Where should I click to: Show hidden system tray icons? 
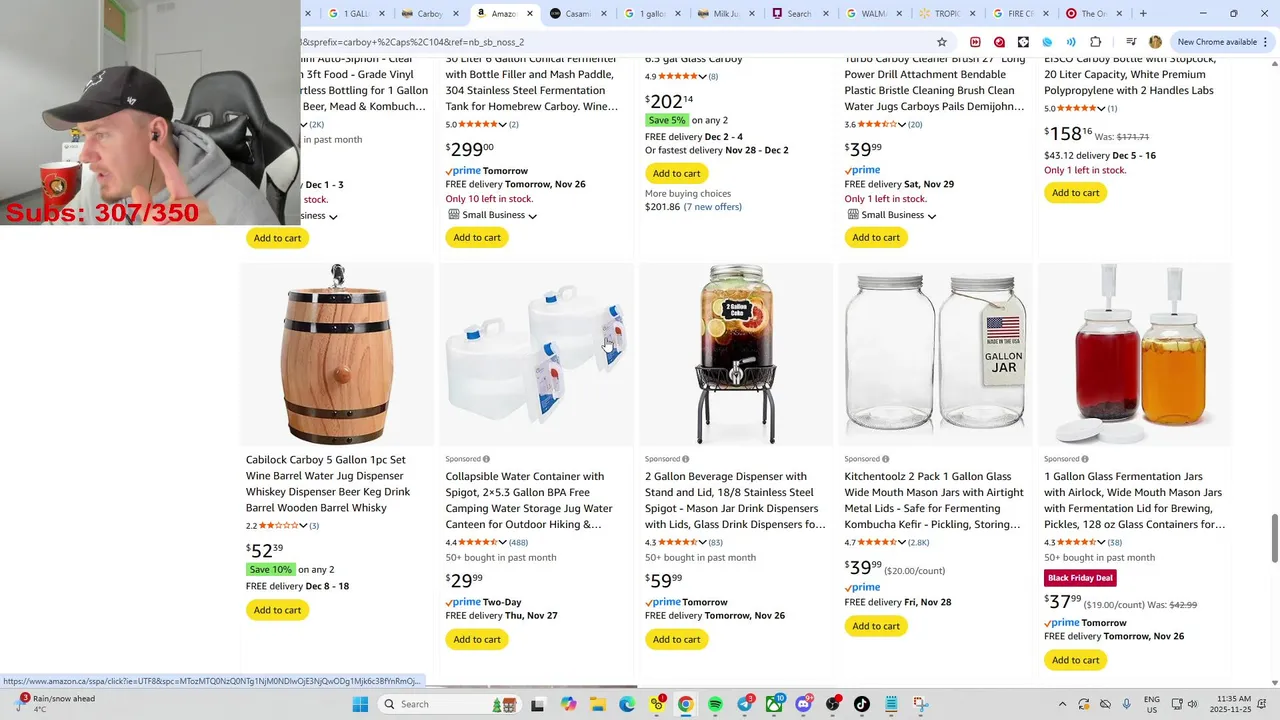point(1062,704)
